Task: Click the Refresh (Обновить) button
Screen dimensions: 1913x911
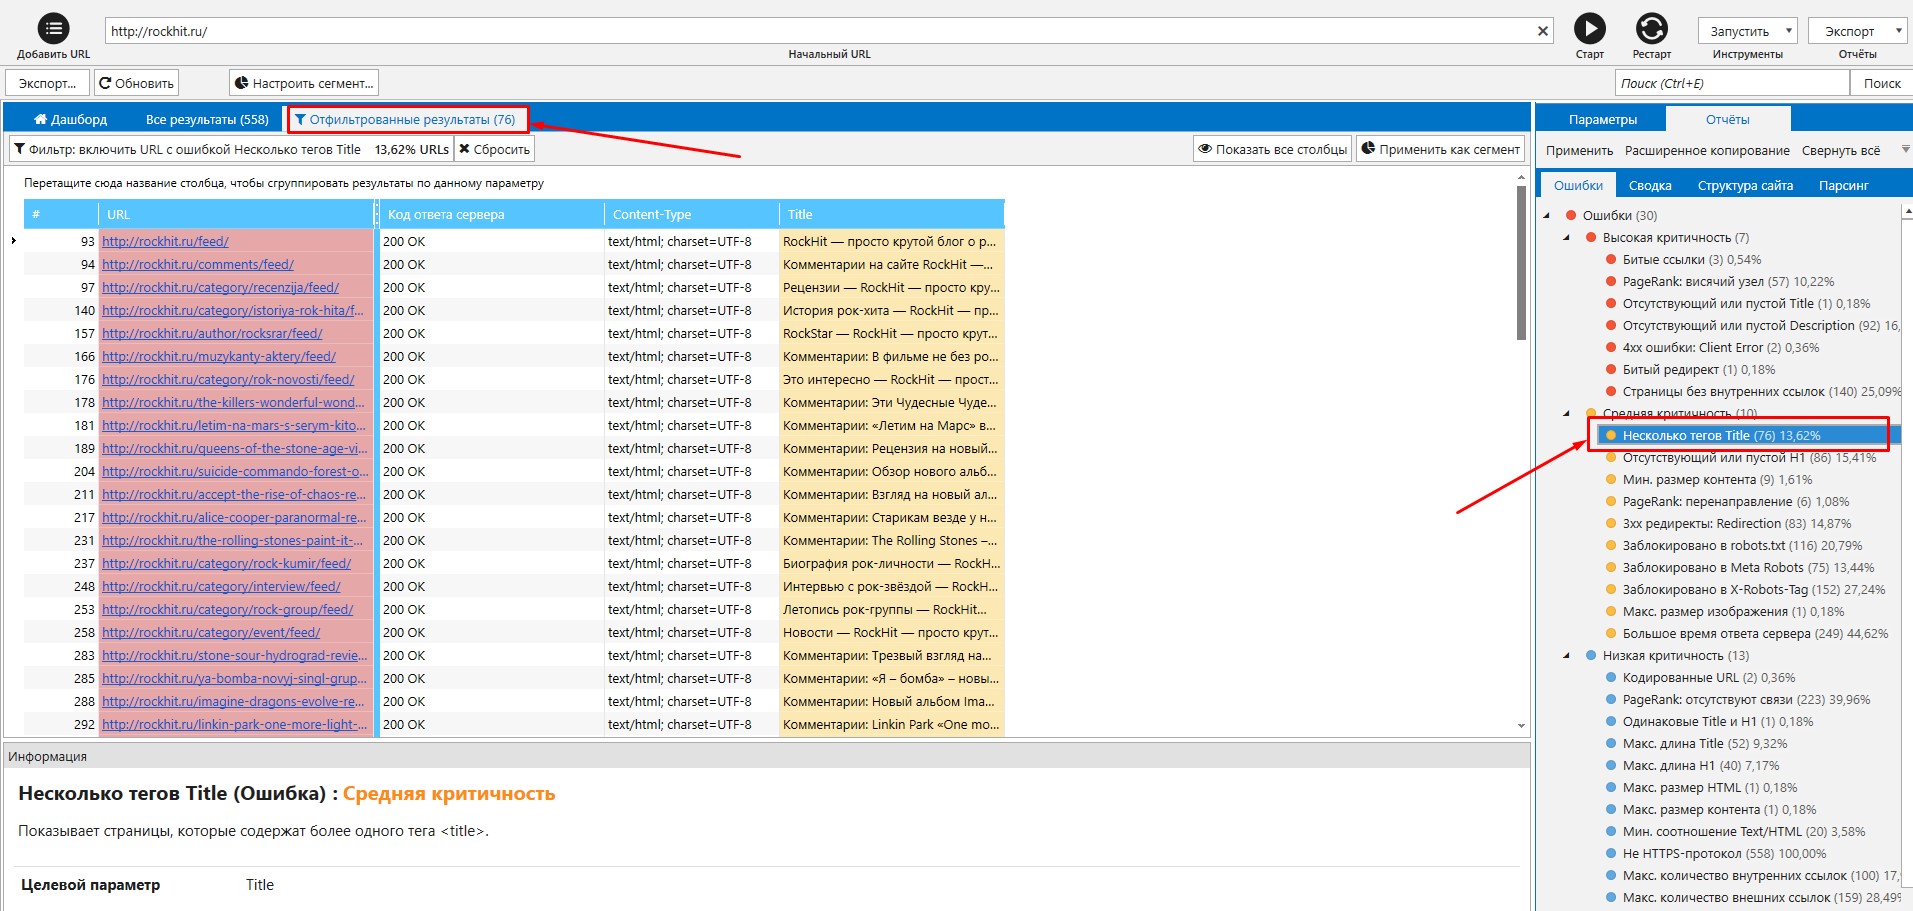Action: coord(137,83)
